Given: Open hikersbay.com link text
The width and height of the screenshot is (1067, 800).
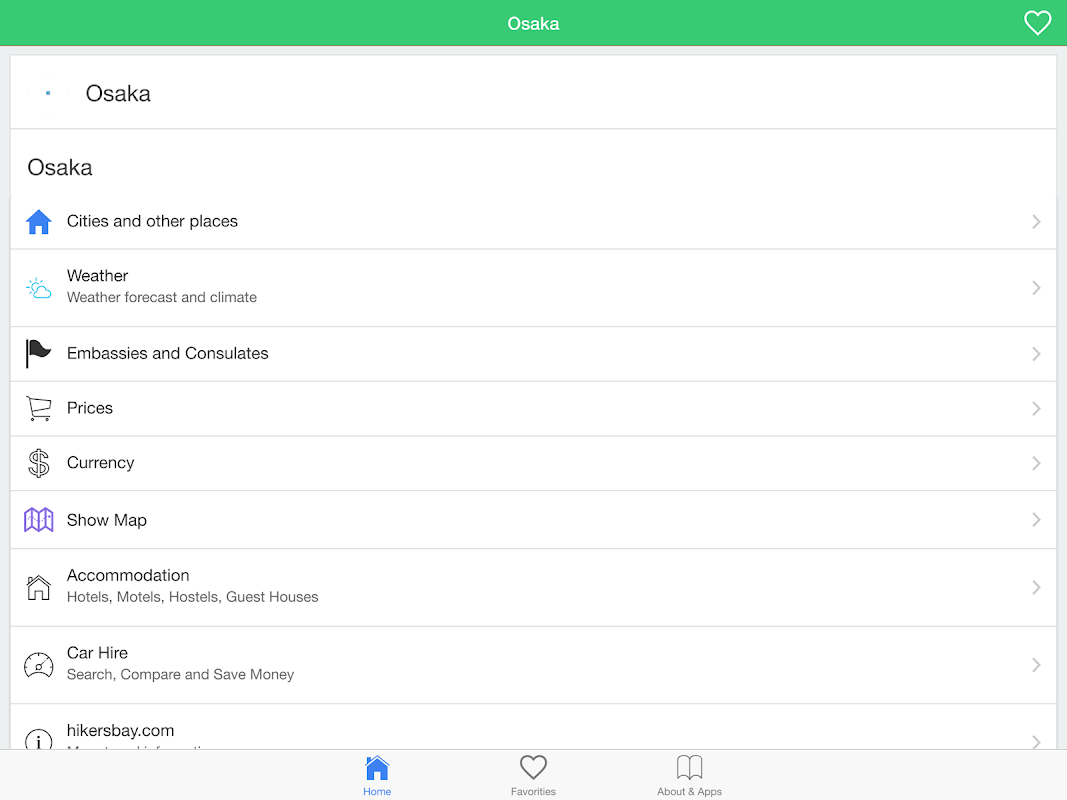Looking at the screenshot, I should pos(120,730).
